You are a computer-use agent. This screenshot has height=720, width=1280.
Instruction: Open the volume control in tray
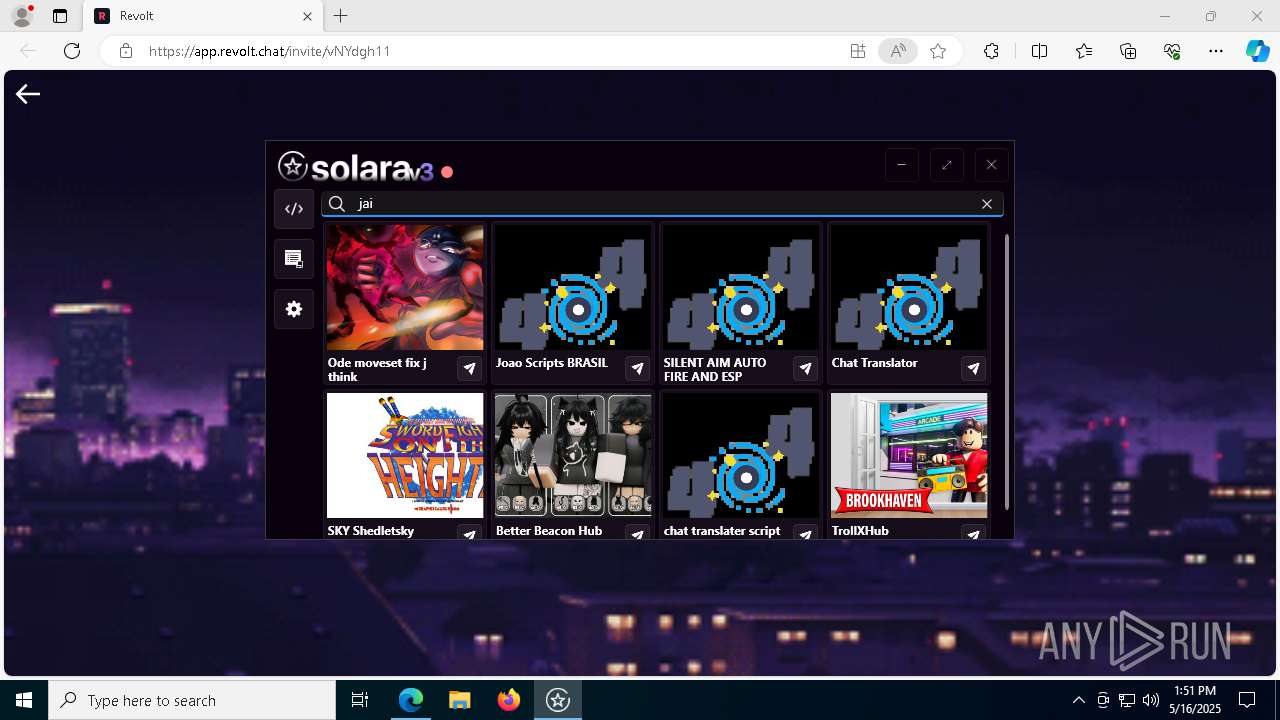coord(1150,700)
